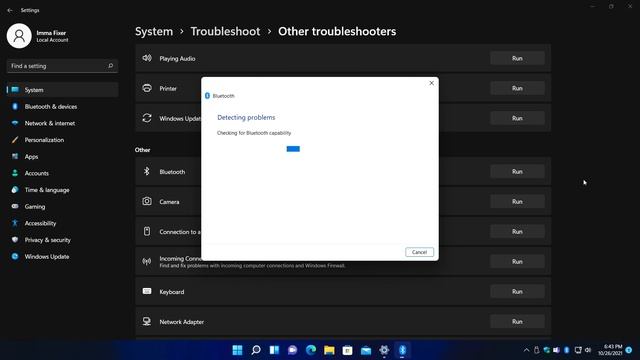The height and width of the screenshot is (360, 640).
Task: Go back using the Settings back arrow
Action: coord(10,10)
